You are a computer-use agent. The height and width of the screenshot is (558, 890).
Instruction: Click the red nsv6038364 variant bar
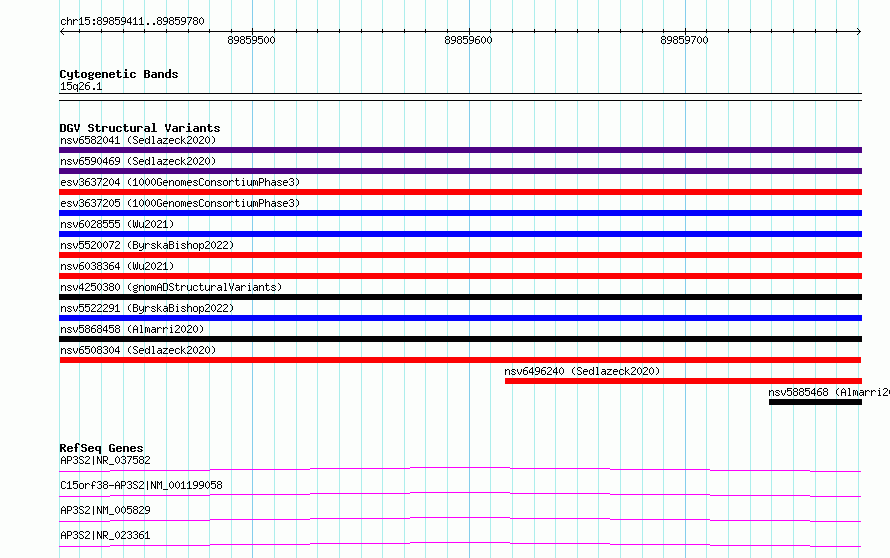[x=460, y=276]
